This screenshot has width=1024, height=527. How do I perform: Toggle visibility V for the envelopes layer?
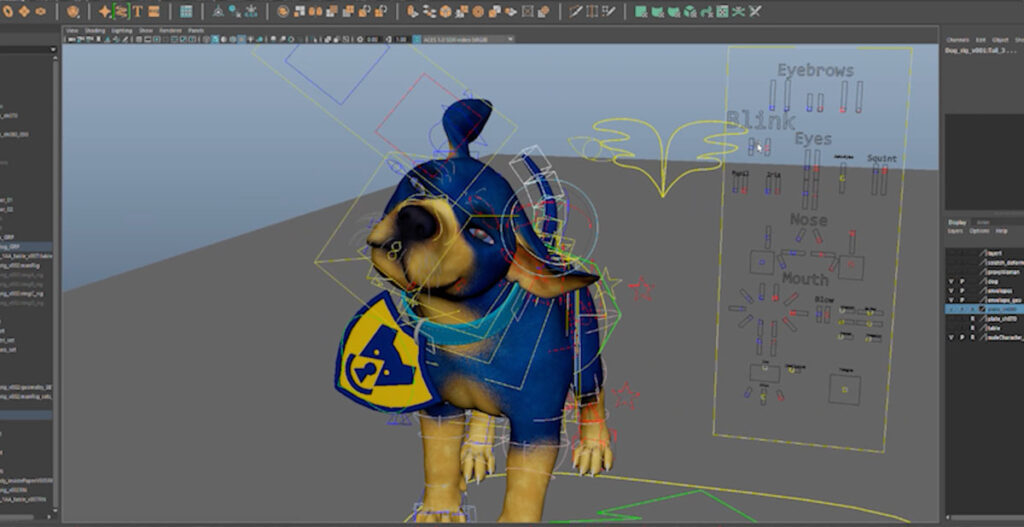tap(950, 291)
